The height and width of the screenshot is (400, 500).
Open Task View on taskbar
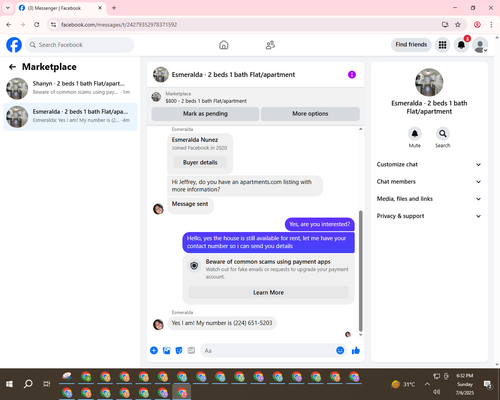point(47,384)
